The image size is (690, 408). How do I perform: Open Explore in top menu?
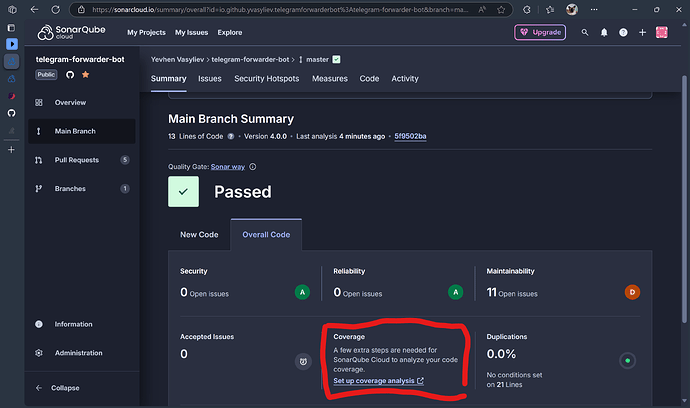pyautogui.click(x=230, y=33)
